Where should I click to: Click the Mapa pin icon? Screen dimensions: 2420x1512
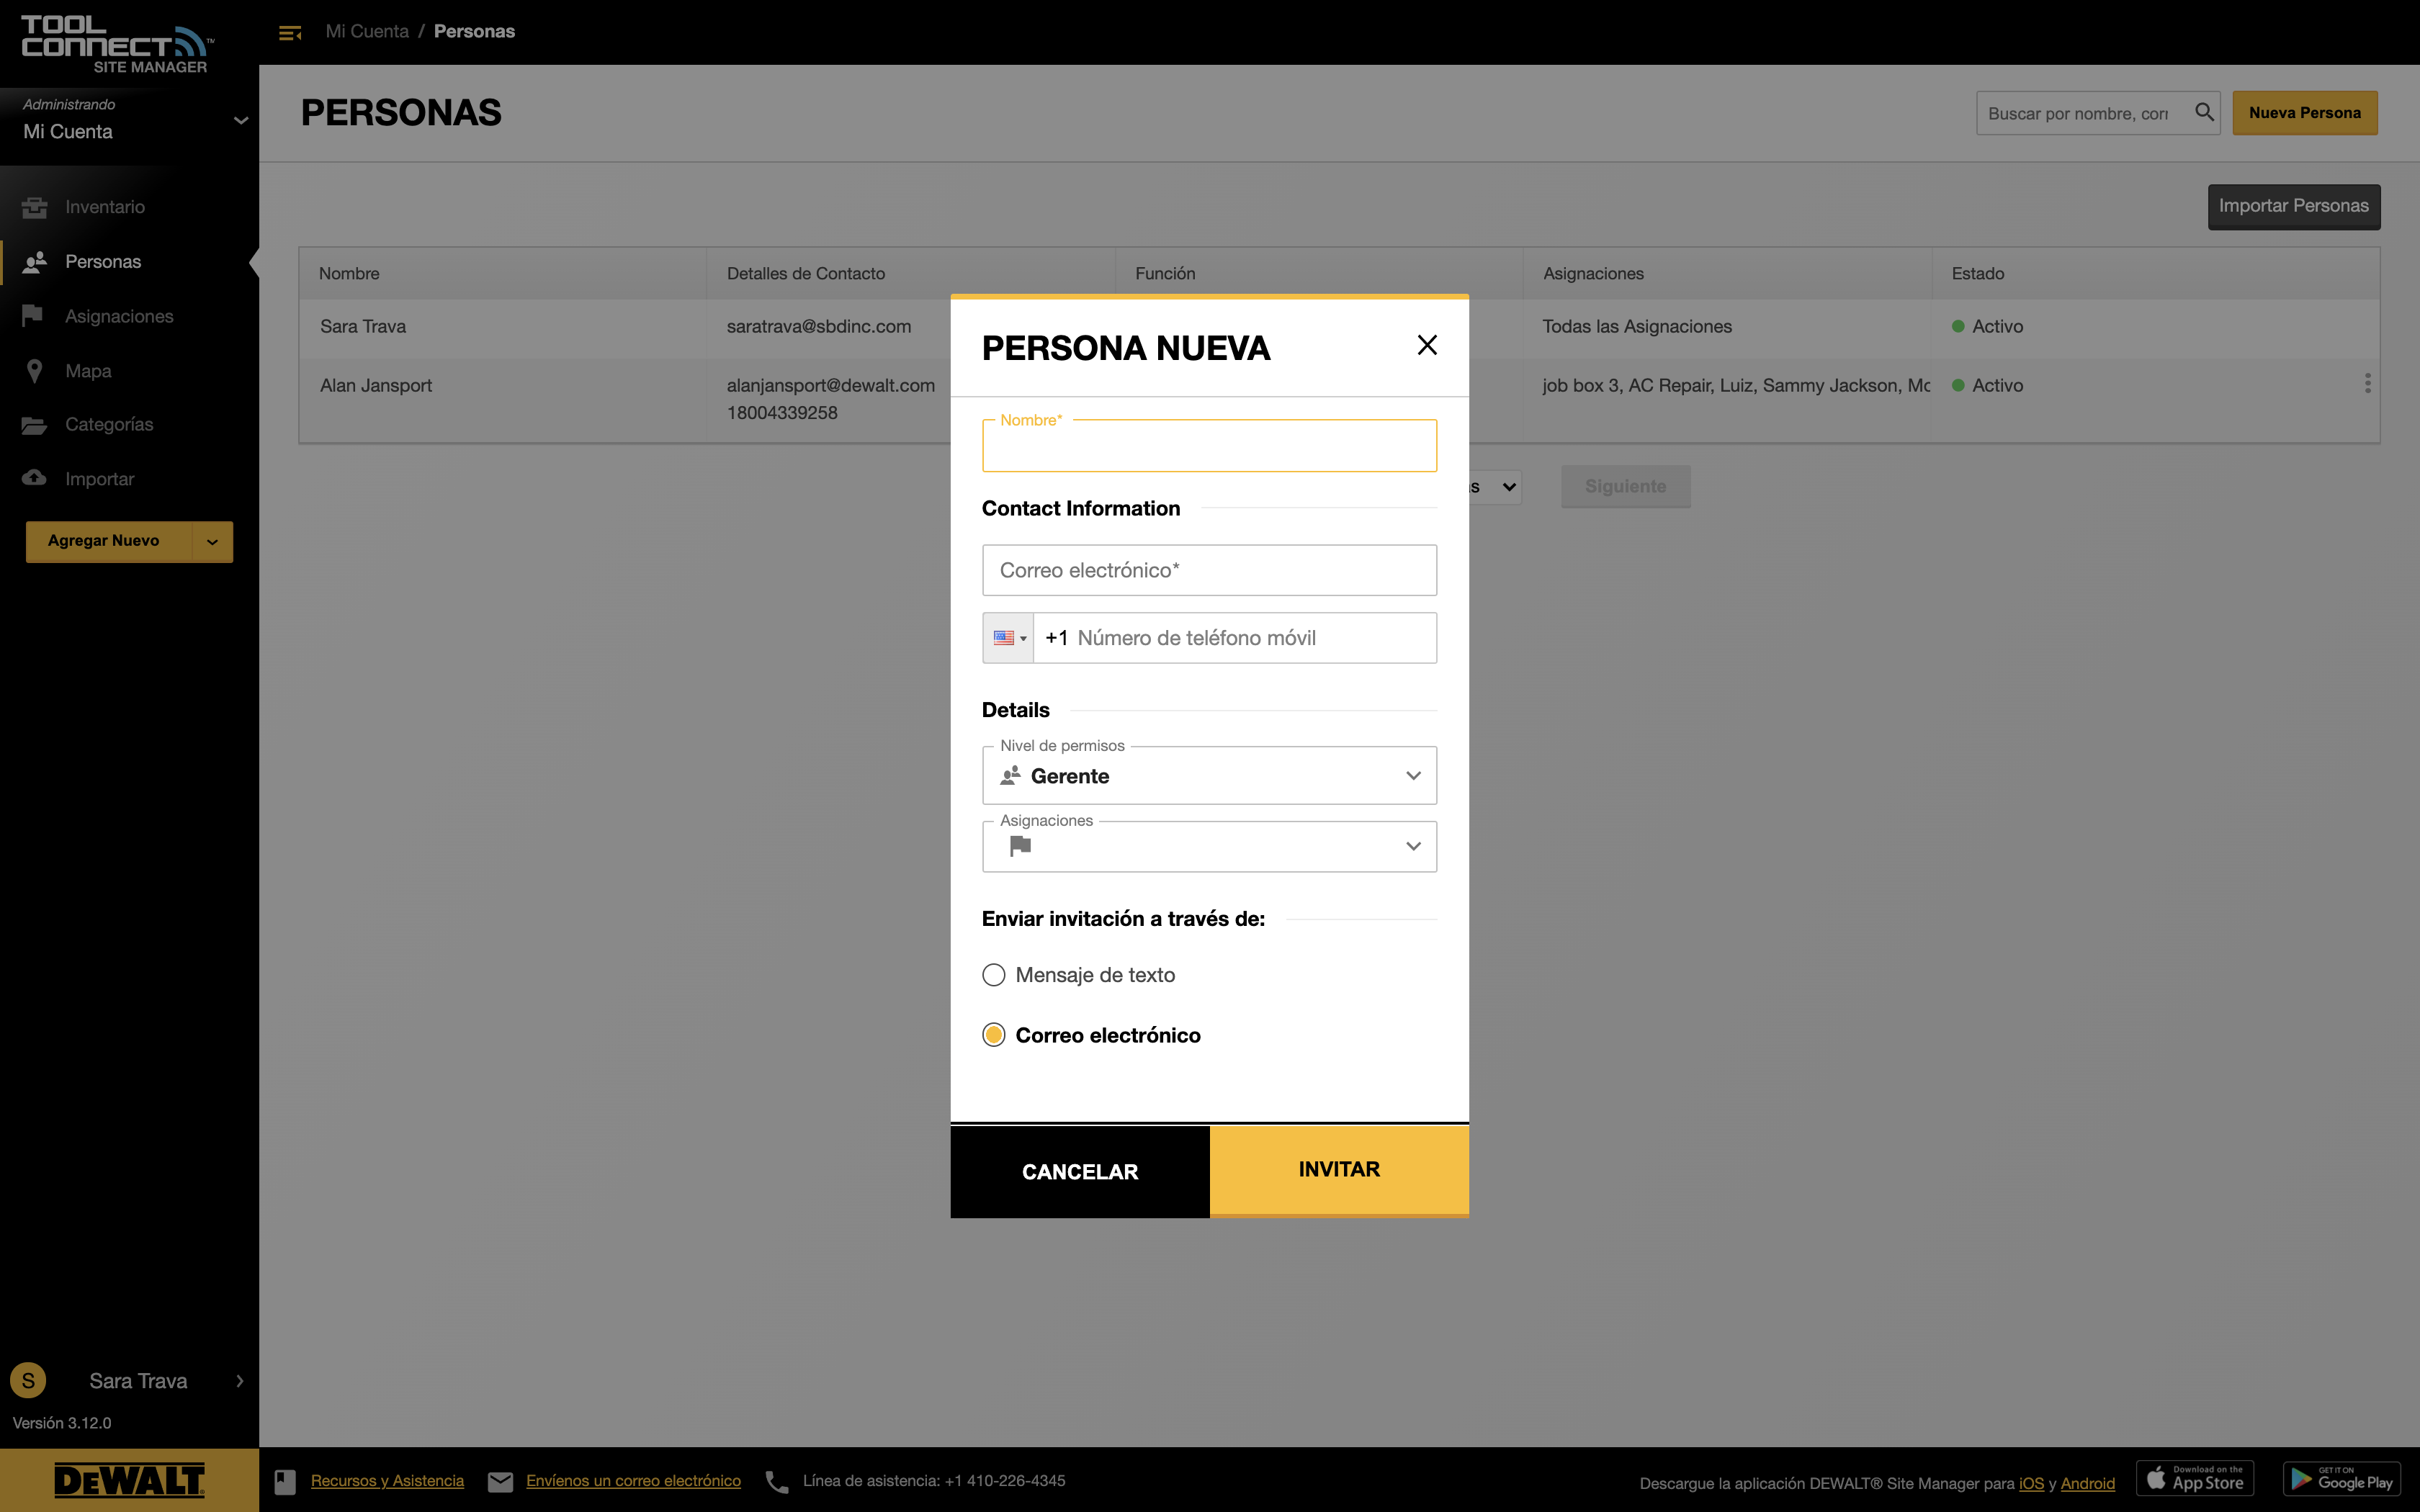[x=35, y=371]
